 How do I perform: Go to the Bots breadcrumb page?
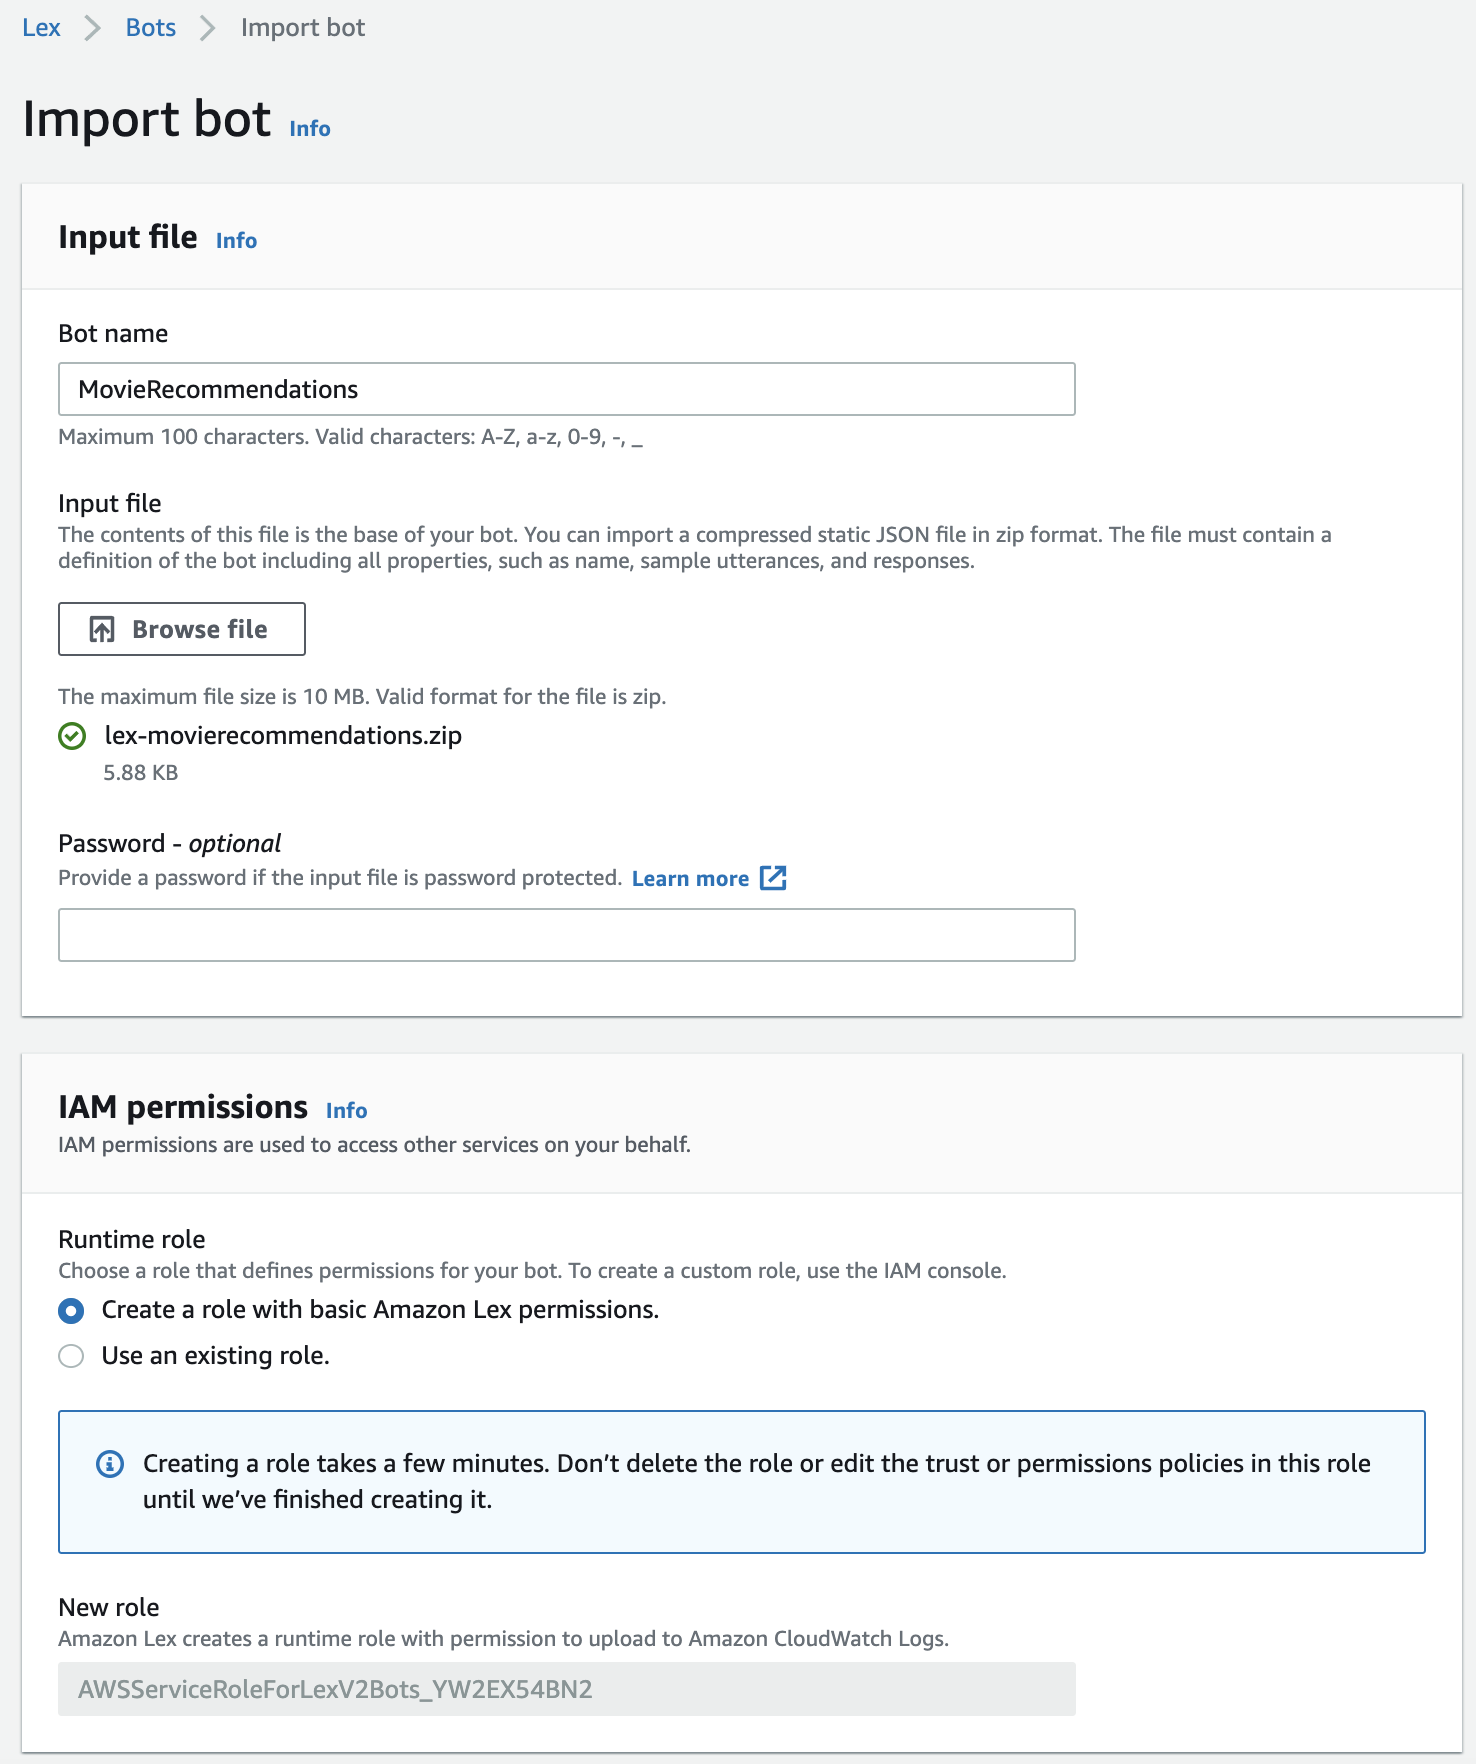tap(151, 28)
